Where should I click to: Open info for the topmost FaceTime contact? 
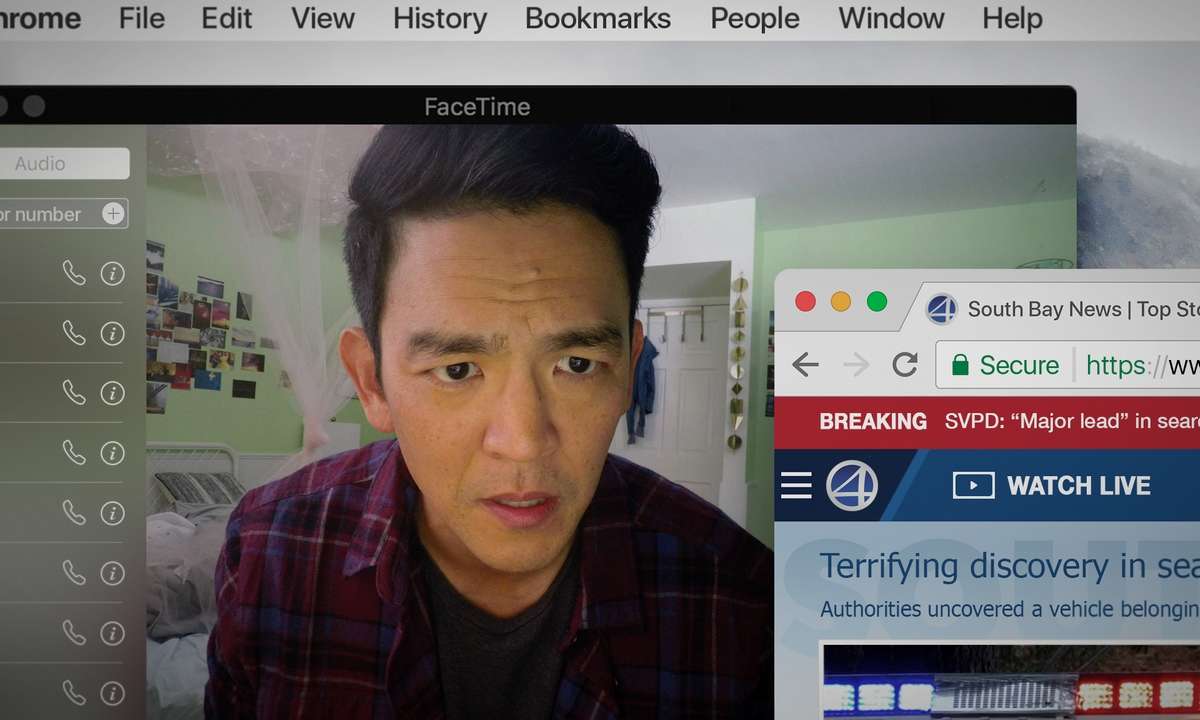113,273
